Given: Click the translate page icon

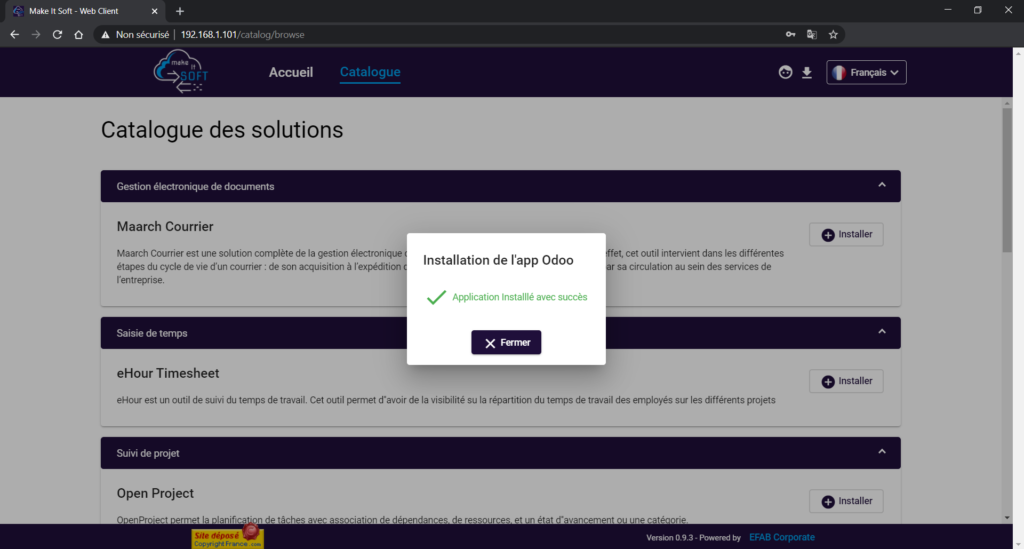Looking at the screenshot, I should [x=812, y=35].
